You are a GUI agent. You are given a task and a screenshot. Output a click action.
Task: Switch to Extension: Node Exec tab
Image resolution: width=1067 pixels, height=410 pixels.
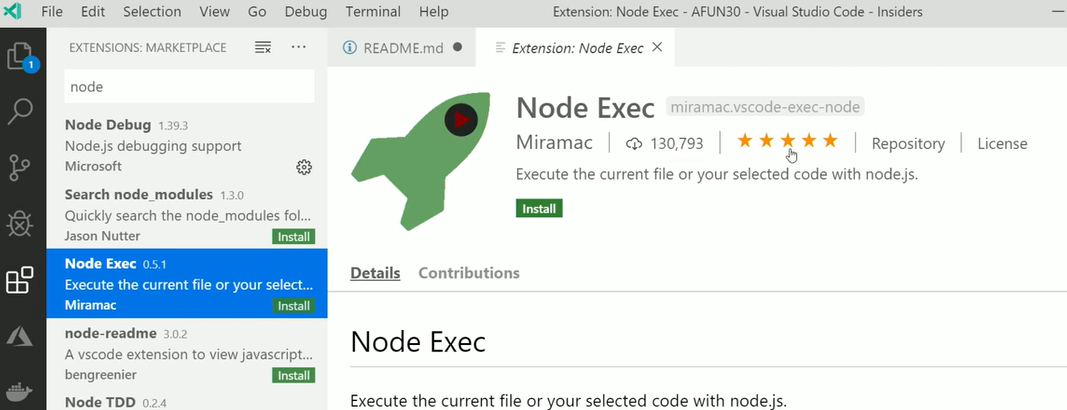576,48
